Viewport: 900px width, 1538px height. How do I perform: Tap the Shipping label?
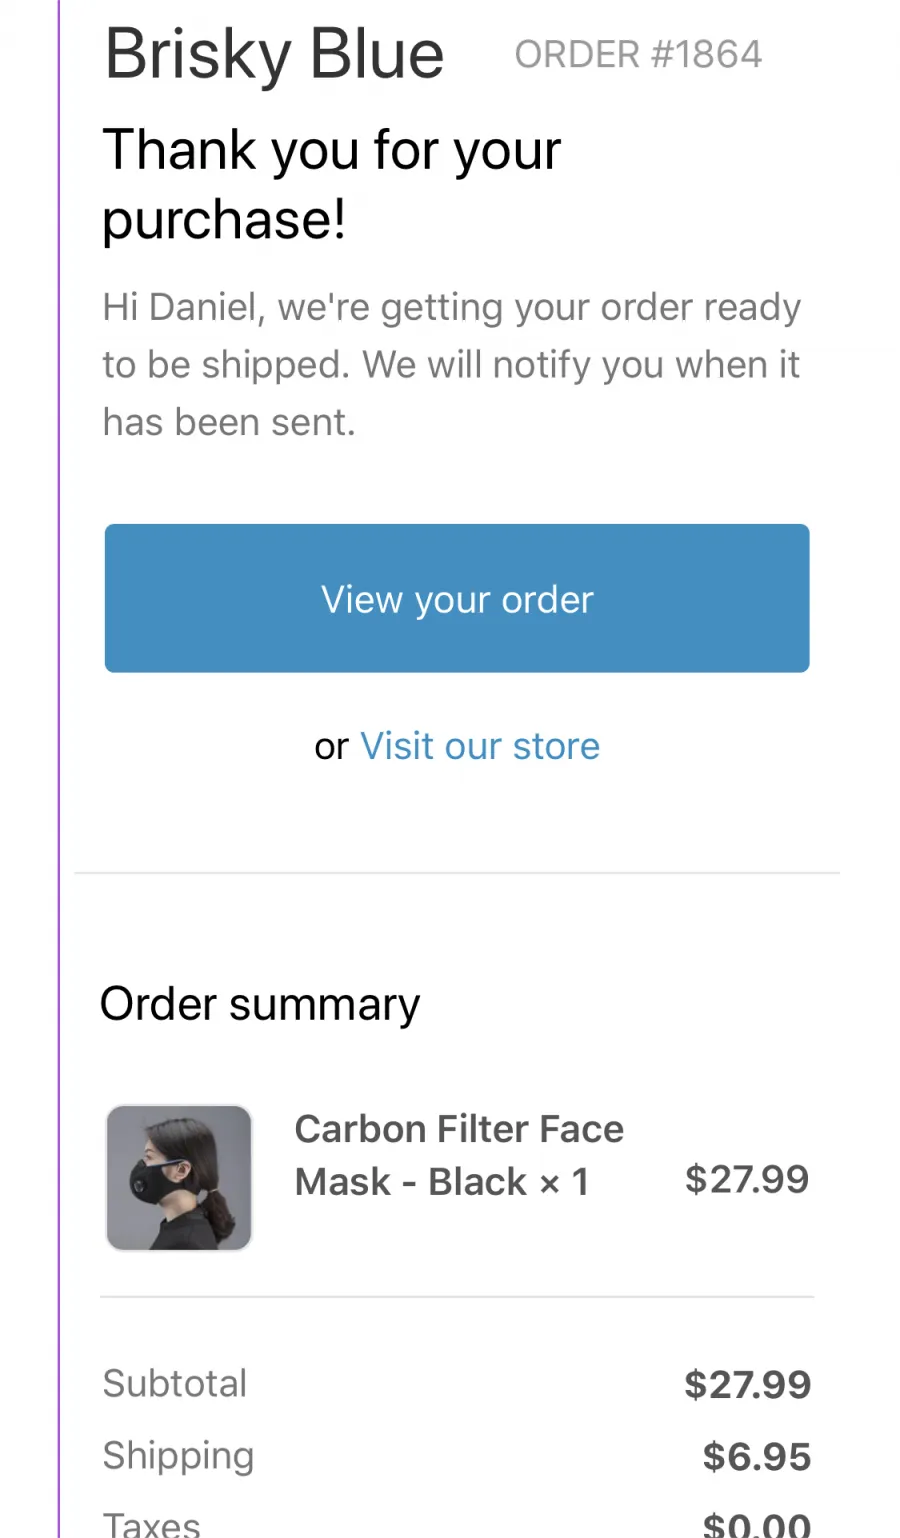(x=179, y=1456)
